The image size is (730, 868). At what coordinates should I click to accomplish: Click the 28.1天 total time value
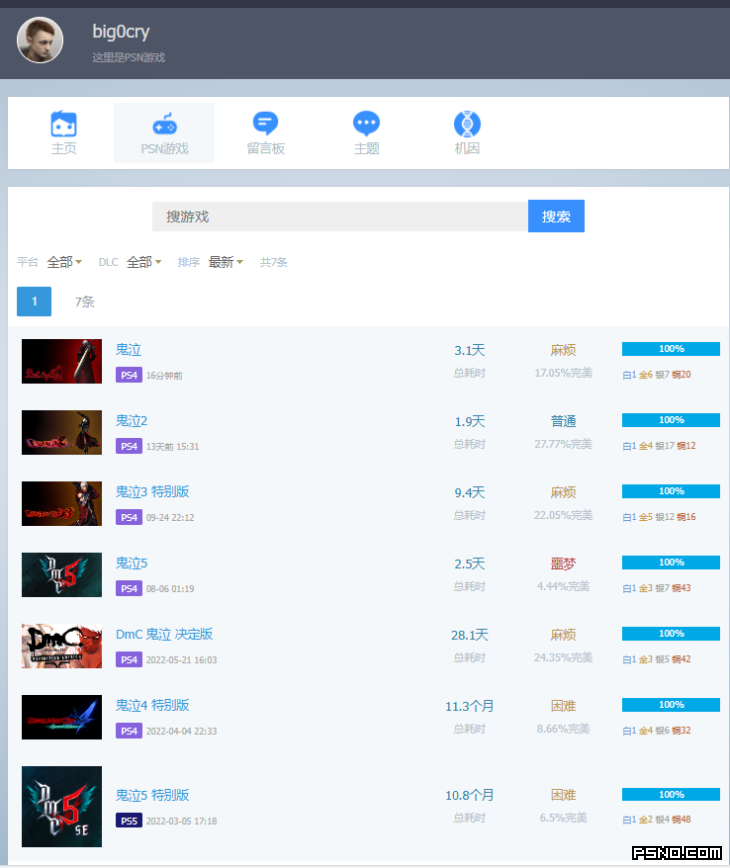469,635
